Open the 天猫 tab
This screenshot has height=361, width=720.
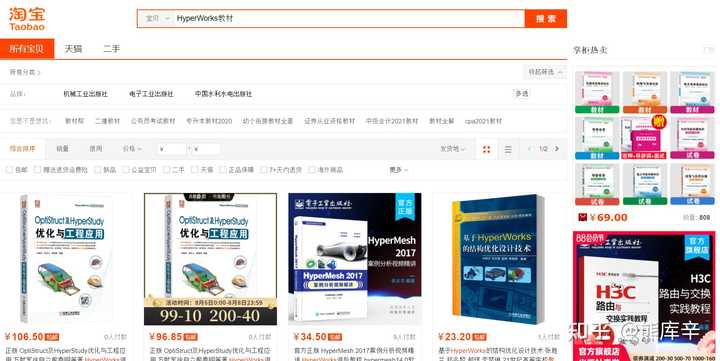pos(73,49)
